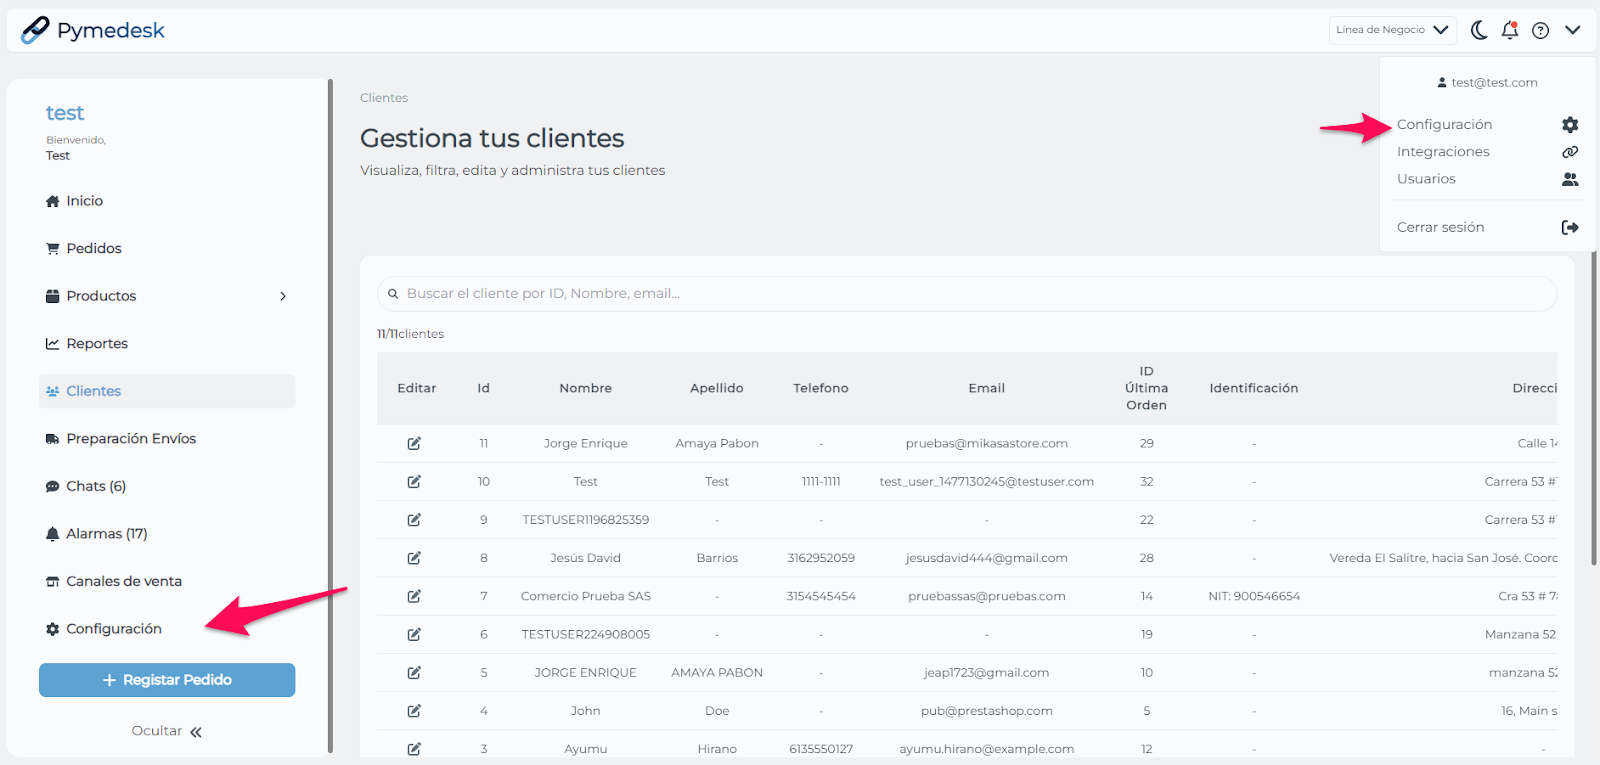Image resolution: width=1600 pixels, height=765 pixels.
Task: Edit client Comercio Prueba SAS
Action: [414, 596]
